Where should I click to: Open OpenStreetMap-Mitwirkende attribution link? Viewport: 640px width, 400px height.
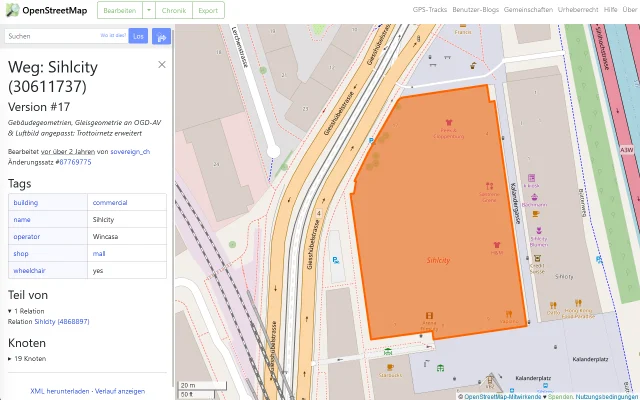502,396
